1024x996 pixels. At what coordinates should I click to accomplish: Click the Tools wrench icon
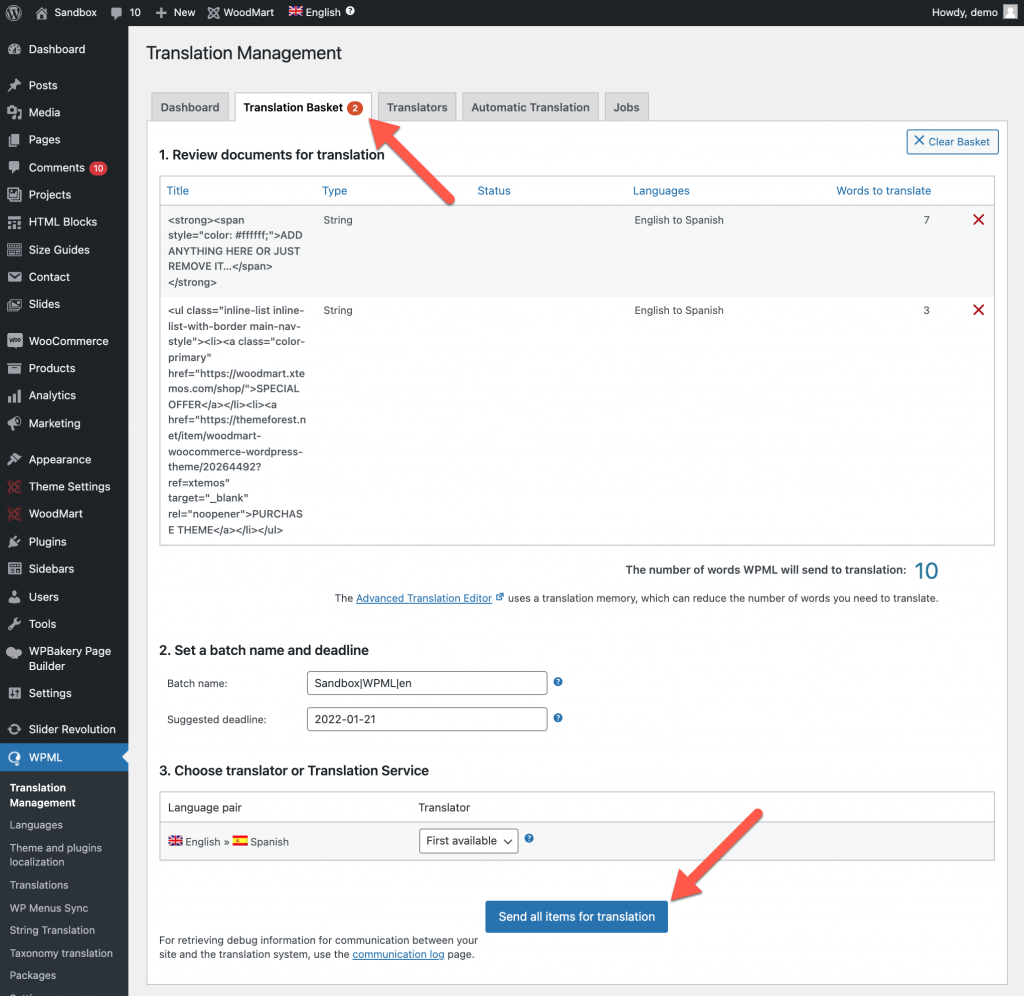pos(14,624)
